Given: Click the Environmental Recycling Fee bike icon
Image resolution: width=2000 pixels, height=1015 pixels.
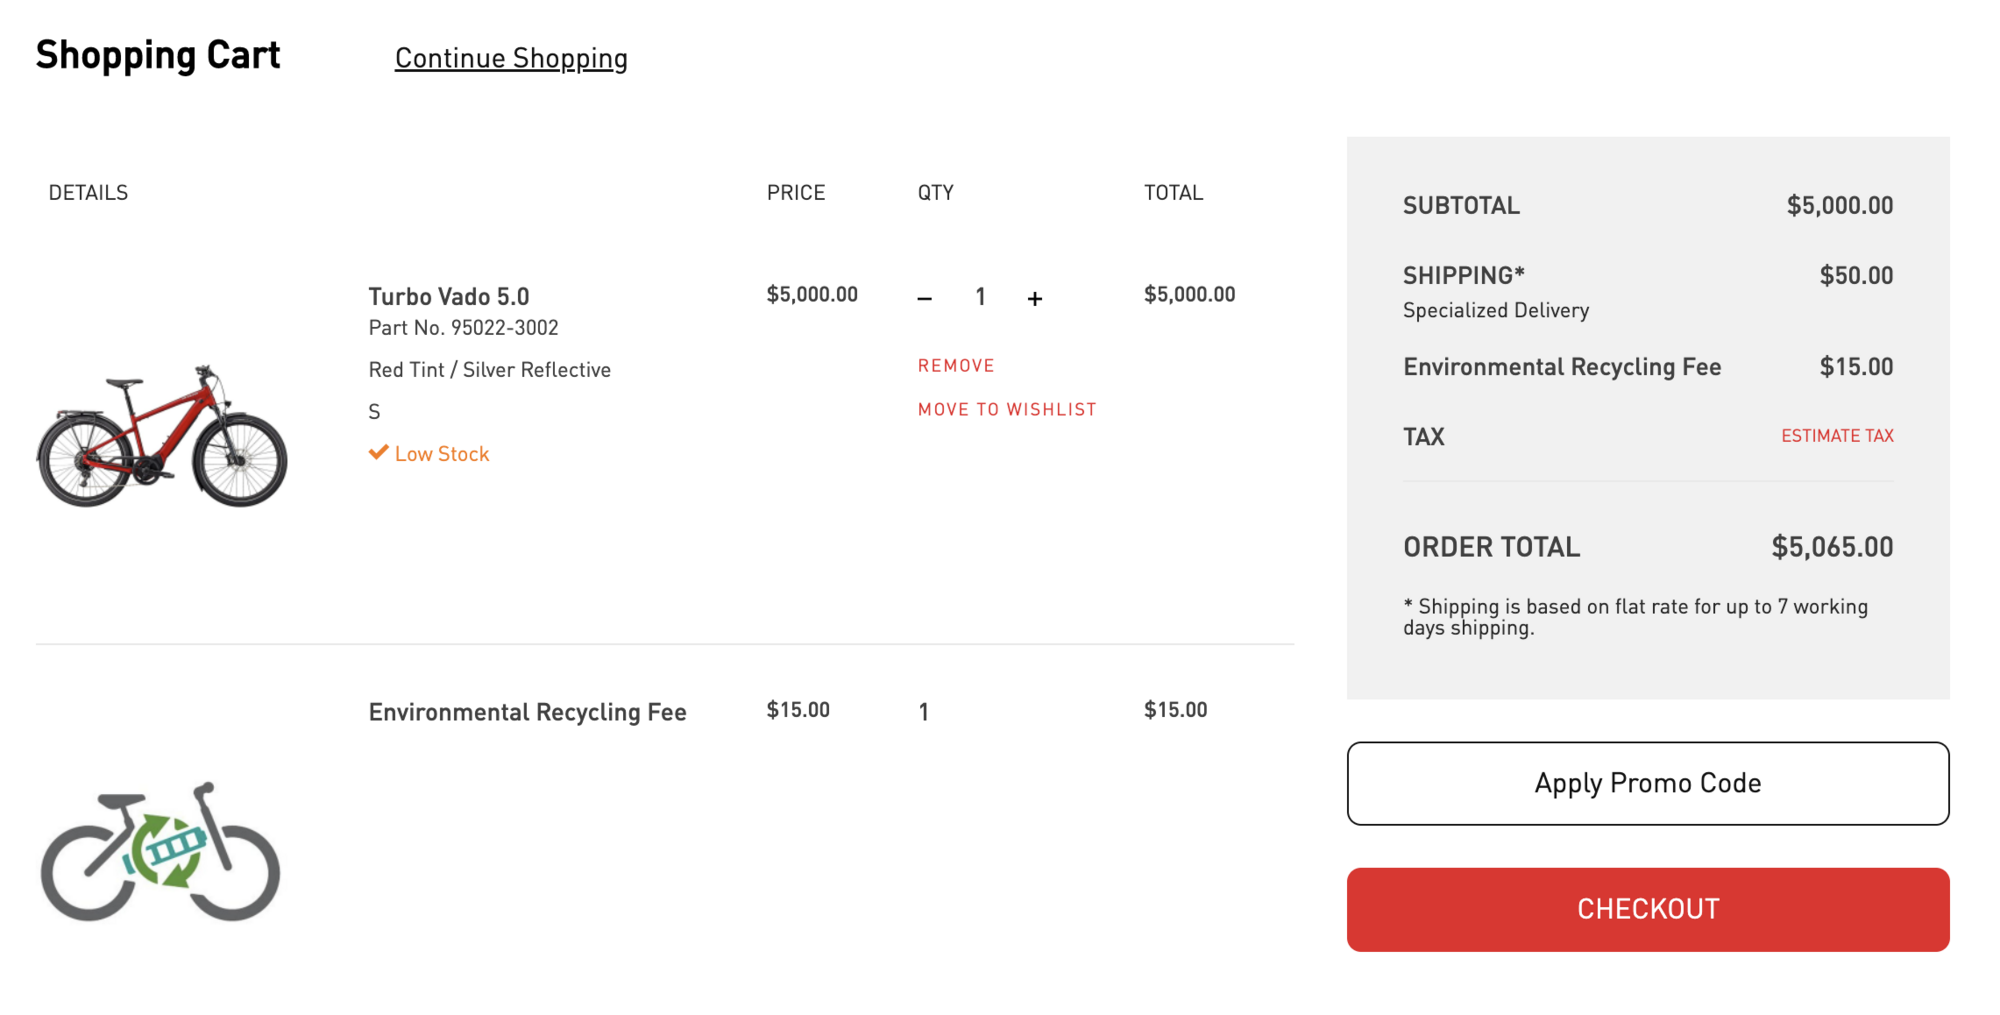Looking at the screenshot, I should (160, 851).
